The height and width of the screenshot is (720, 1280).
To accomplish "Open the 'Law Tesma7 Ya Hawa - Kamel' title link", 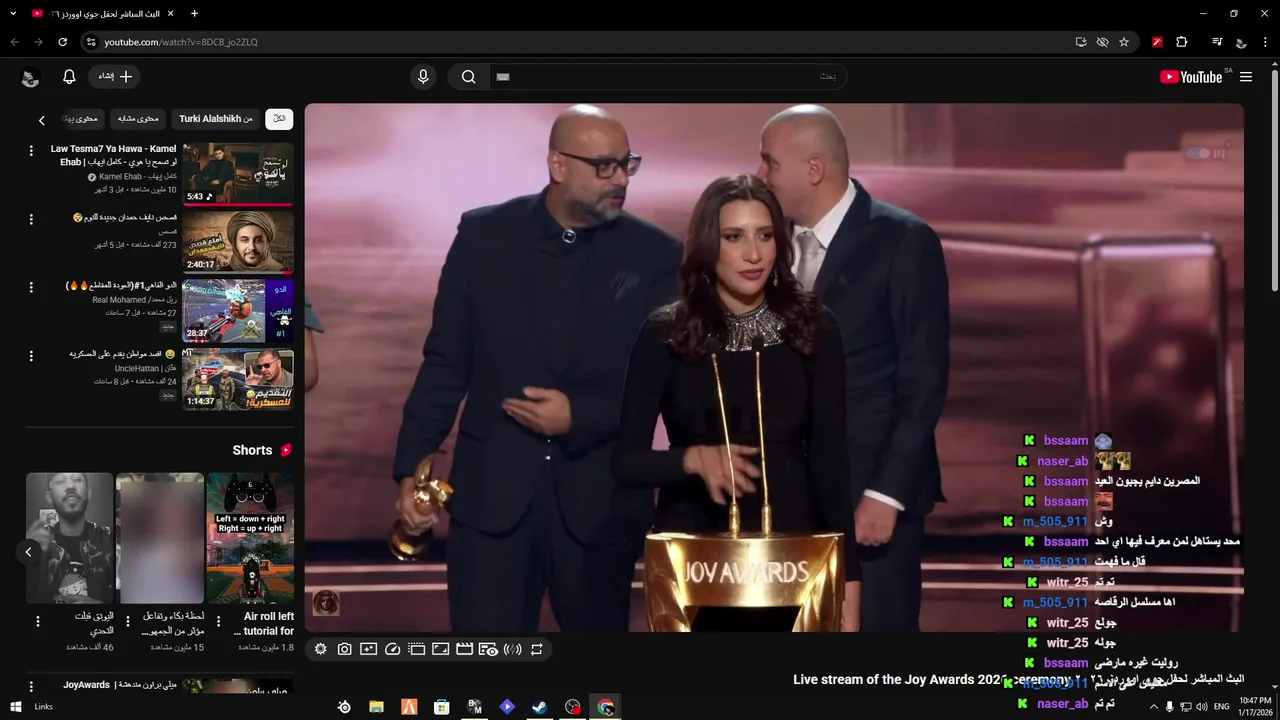I will (113, 155).
